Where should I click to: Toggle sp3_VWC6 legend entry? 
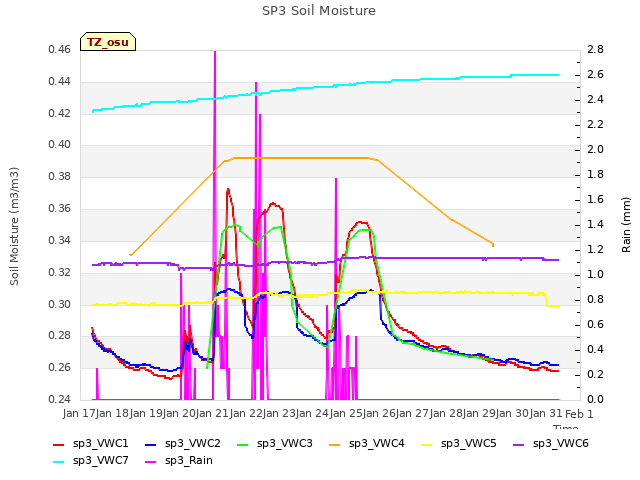(551, 444)
